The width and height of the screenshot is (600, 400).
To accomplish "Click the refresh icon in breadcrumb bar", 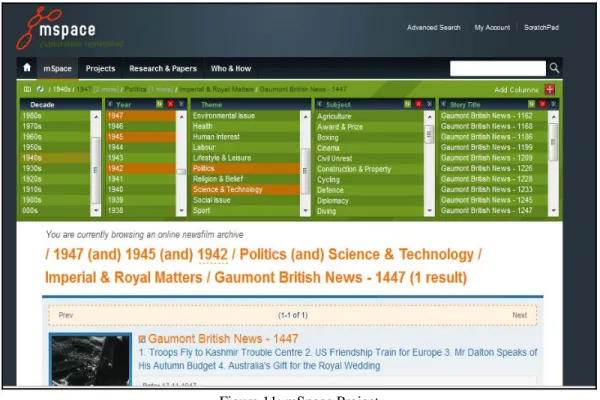I will click(x=40, y=89).
